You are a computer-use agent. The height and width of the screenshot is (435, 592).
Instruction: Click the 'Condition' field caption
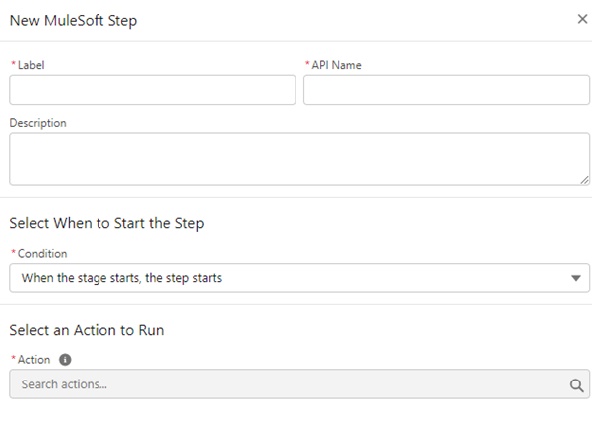coord(42,253)
